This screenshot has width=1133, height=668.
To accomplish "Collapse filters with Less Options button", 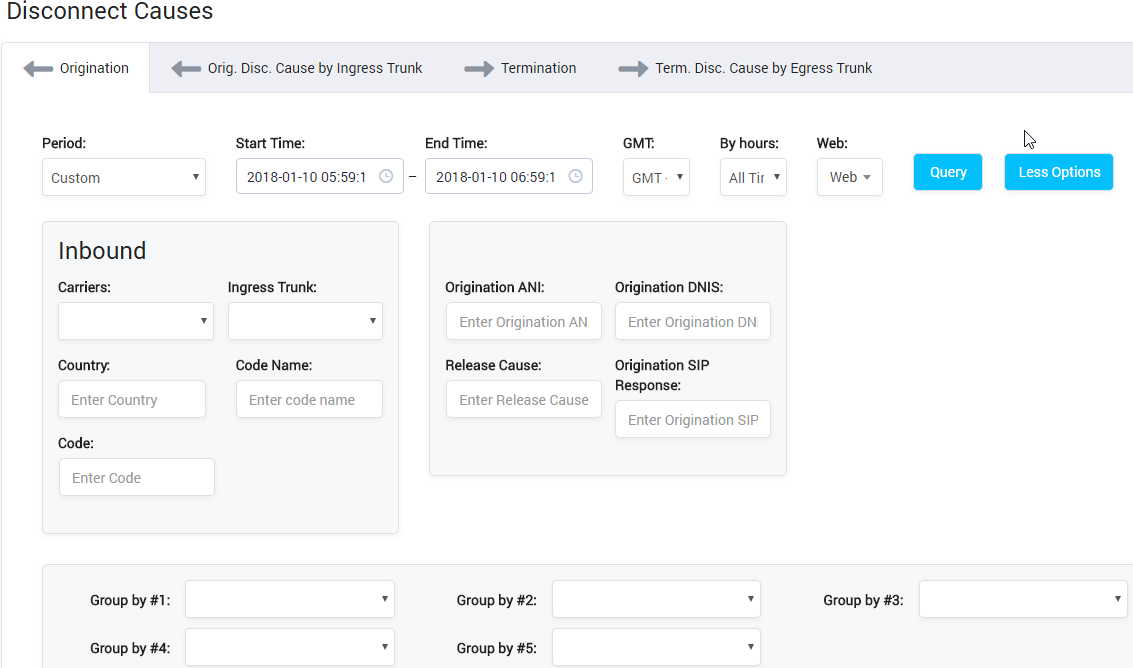I will pos(1058,172).
